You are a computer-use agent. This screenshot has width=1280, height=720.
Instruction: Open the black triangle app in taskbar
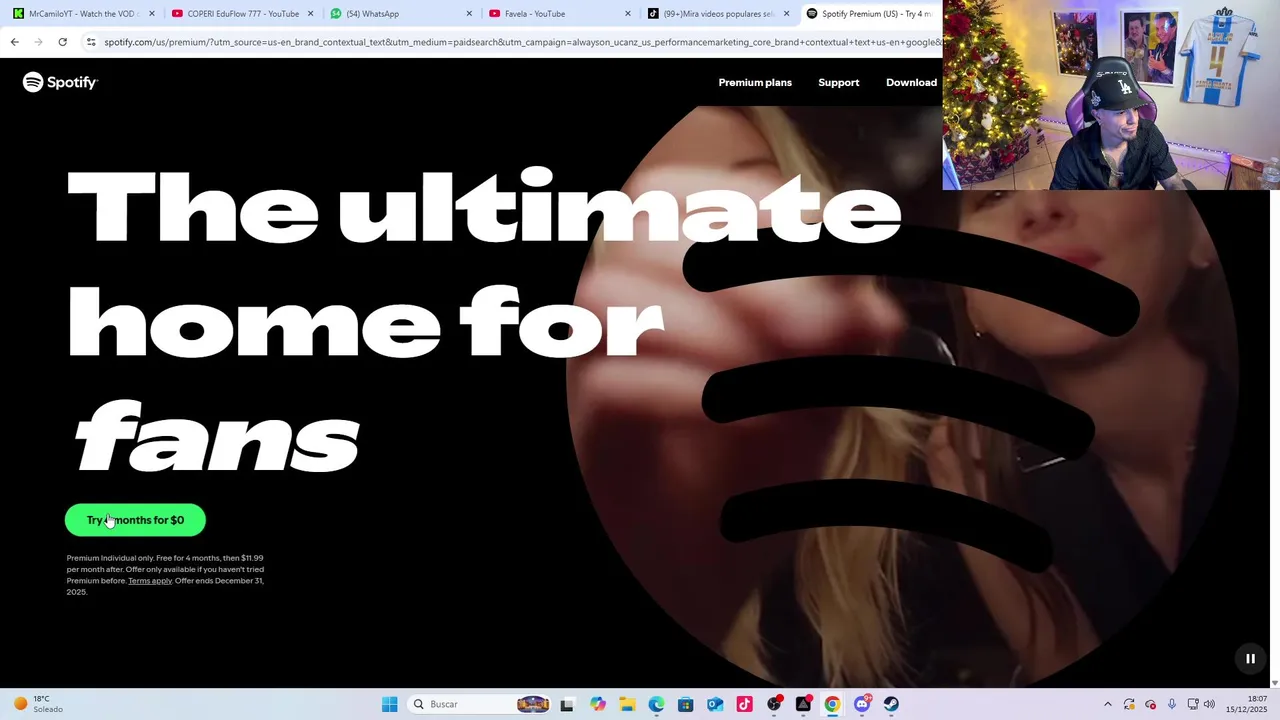tap(803, 704)
